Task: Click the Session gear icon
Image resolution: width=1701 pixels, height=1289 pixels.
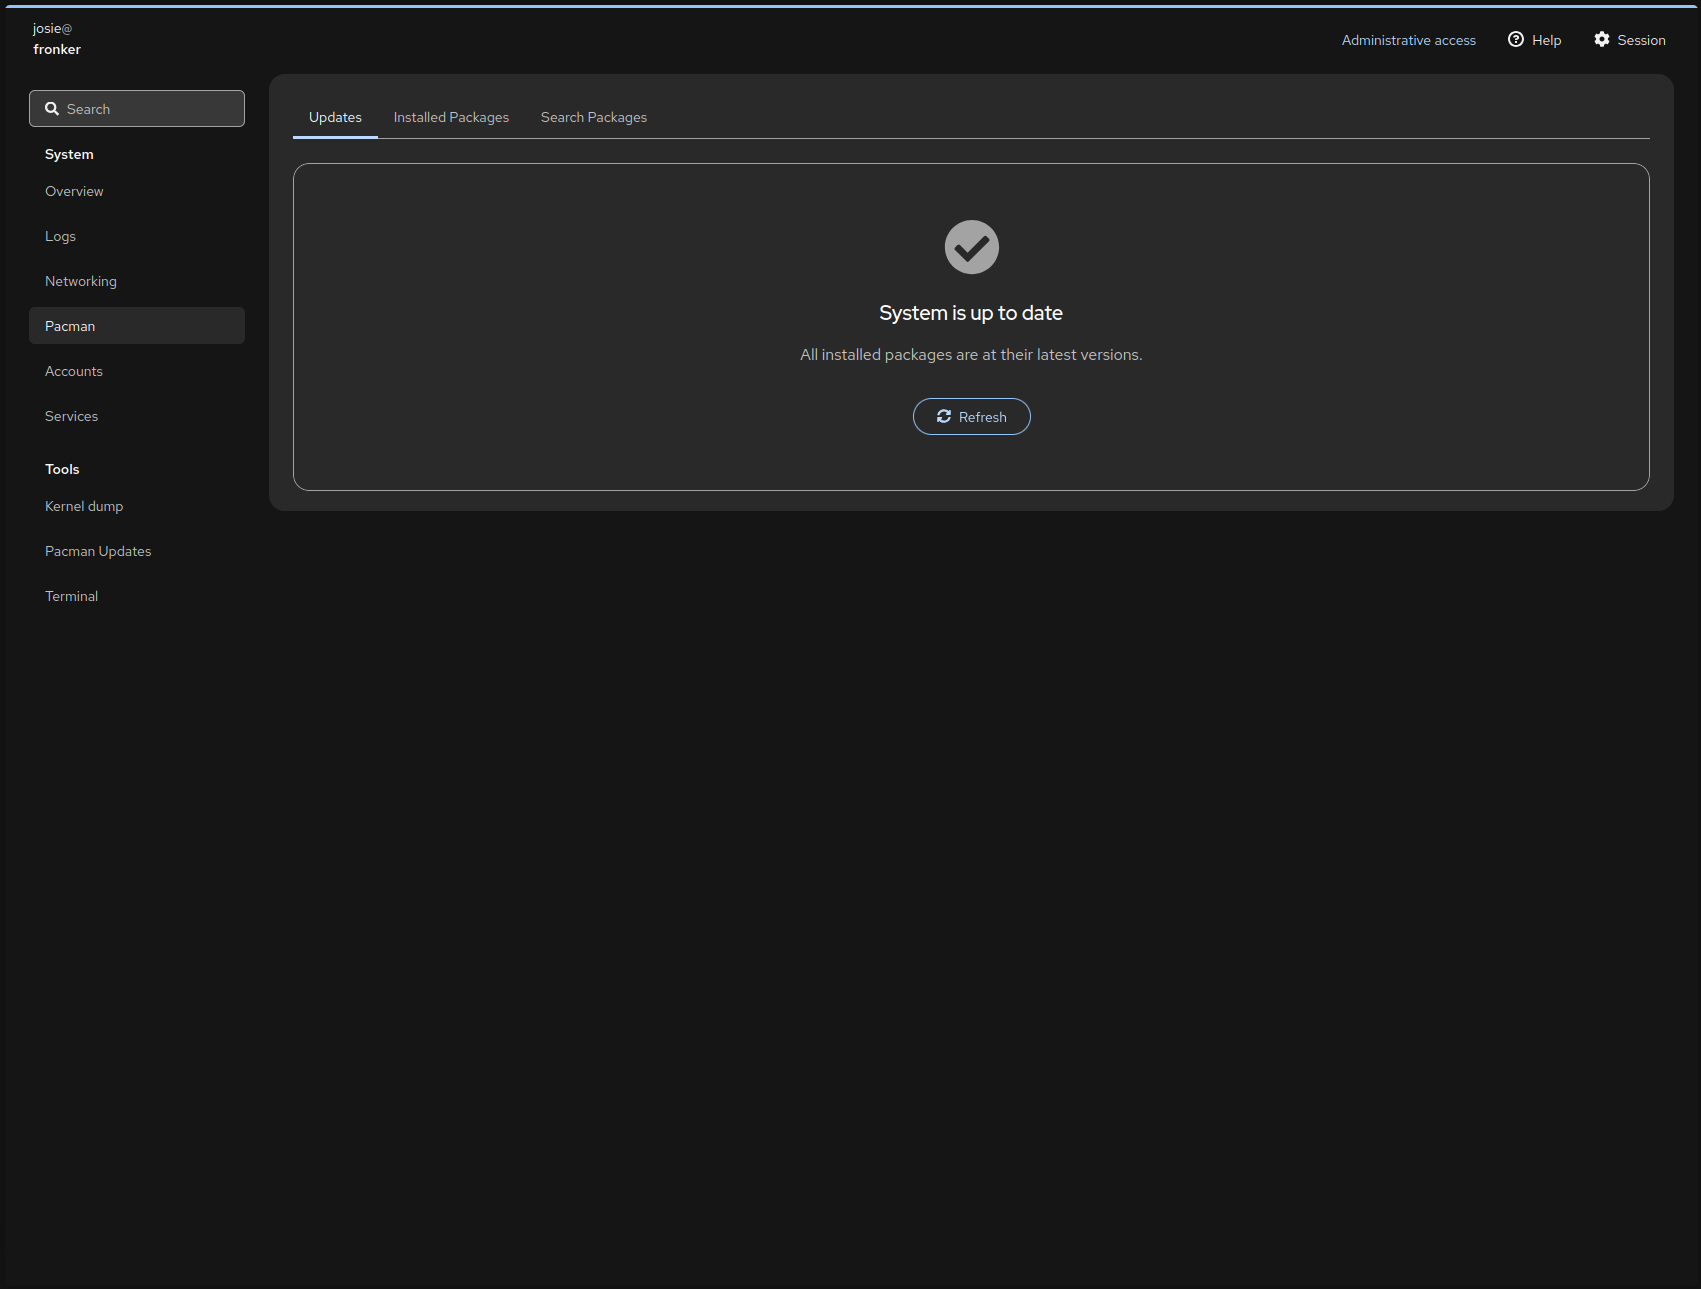Action: coord(1601,40)
